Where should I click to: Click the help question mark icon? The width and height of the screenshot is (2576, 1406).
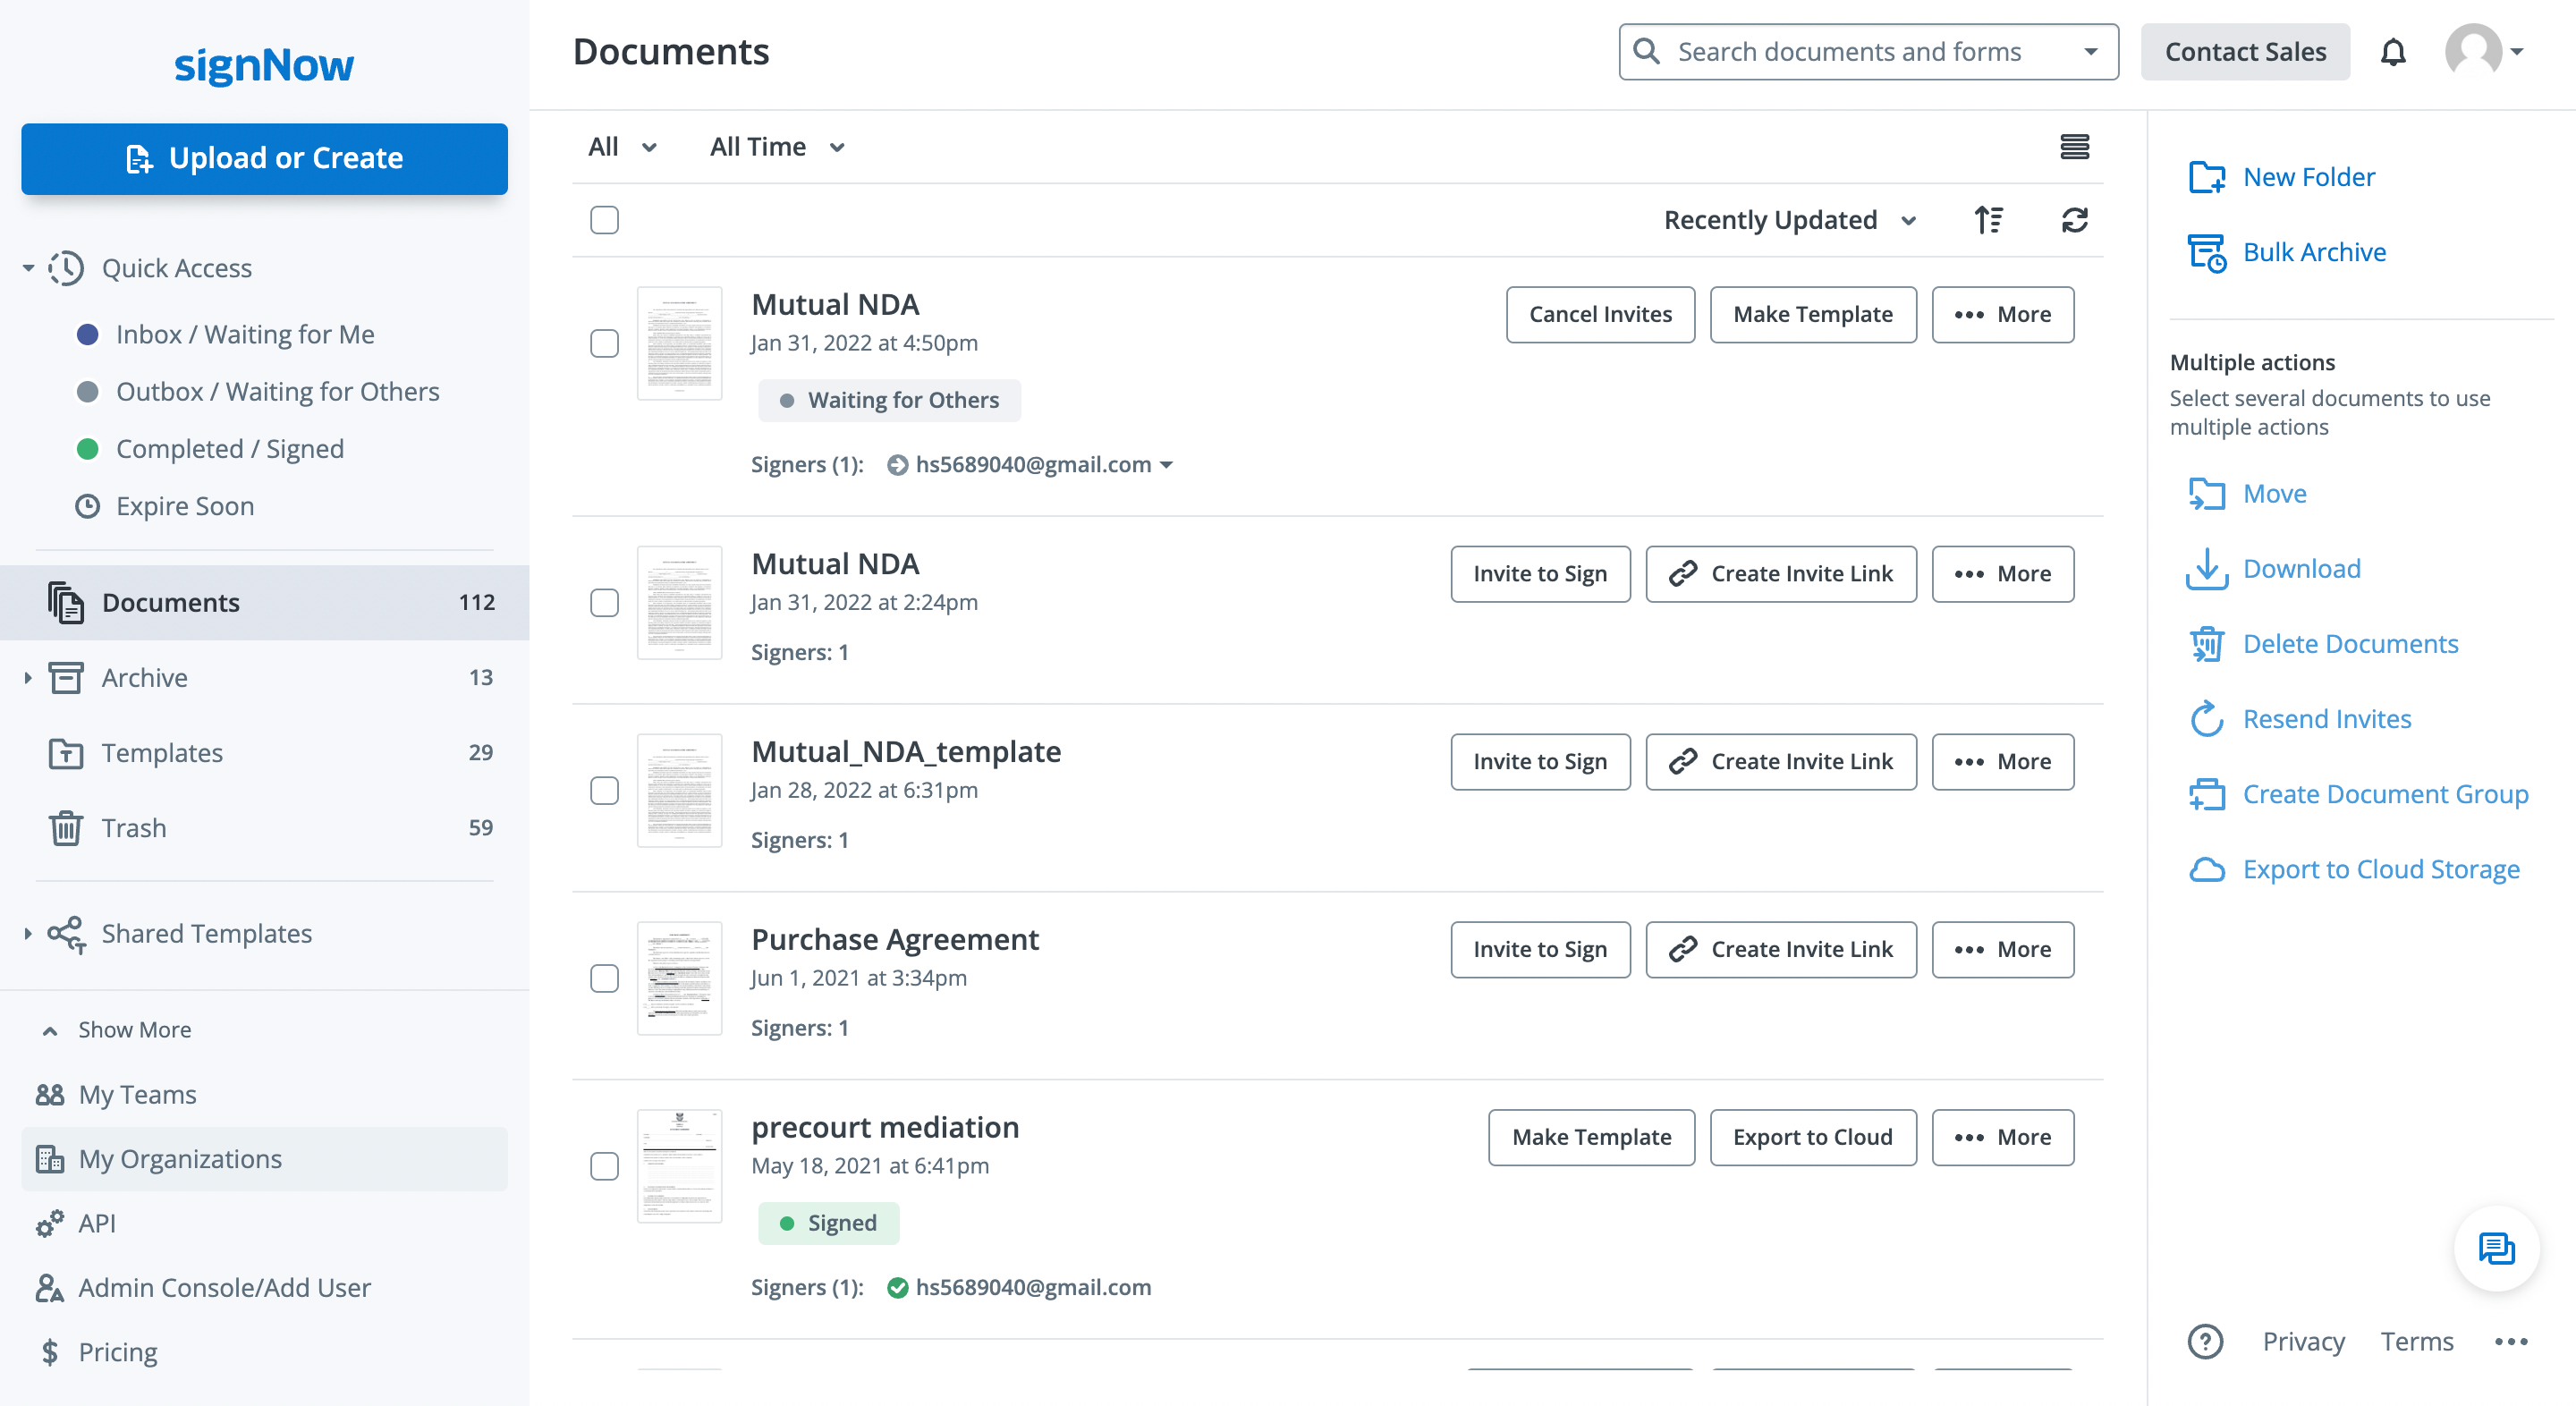(2205, 1341)
